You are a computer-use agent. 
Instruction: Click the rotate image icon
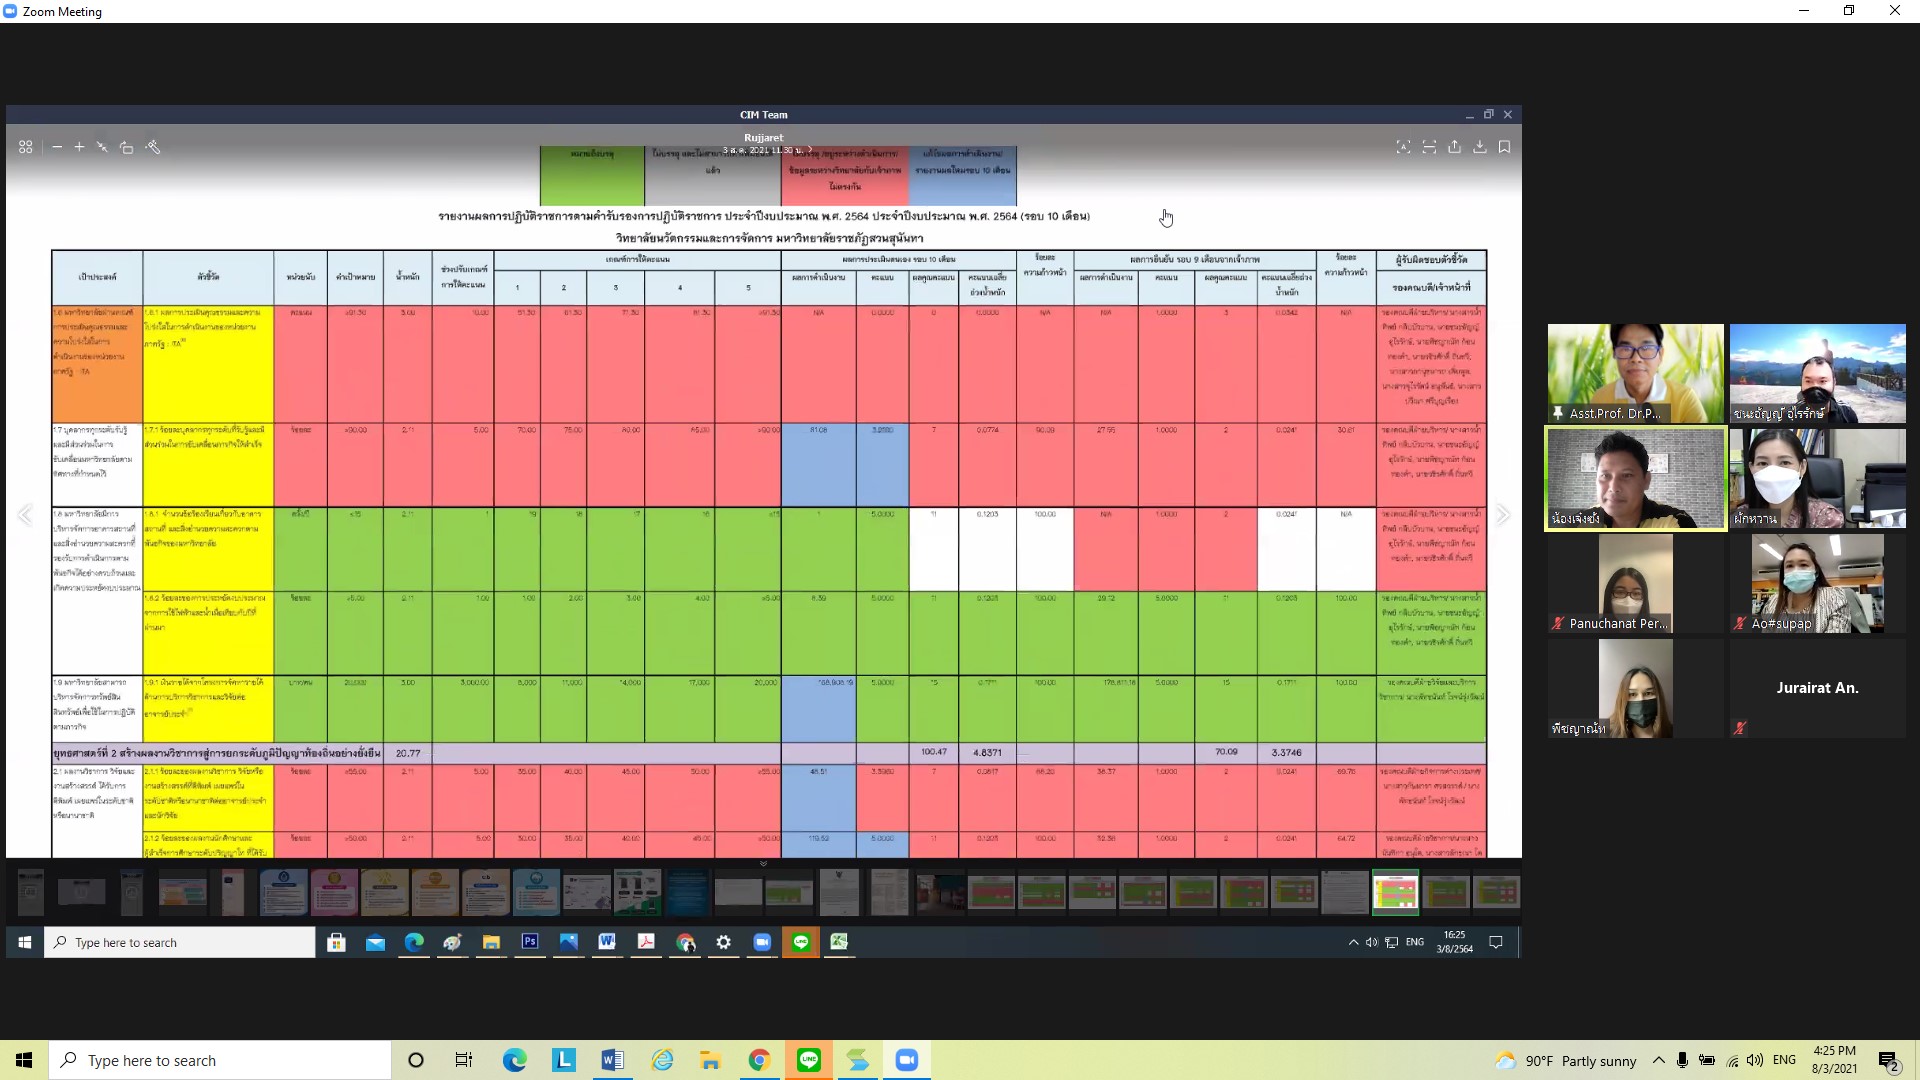[126, 147]
